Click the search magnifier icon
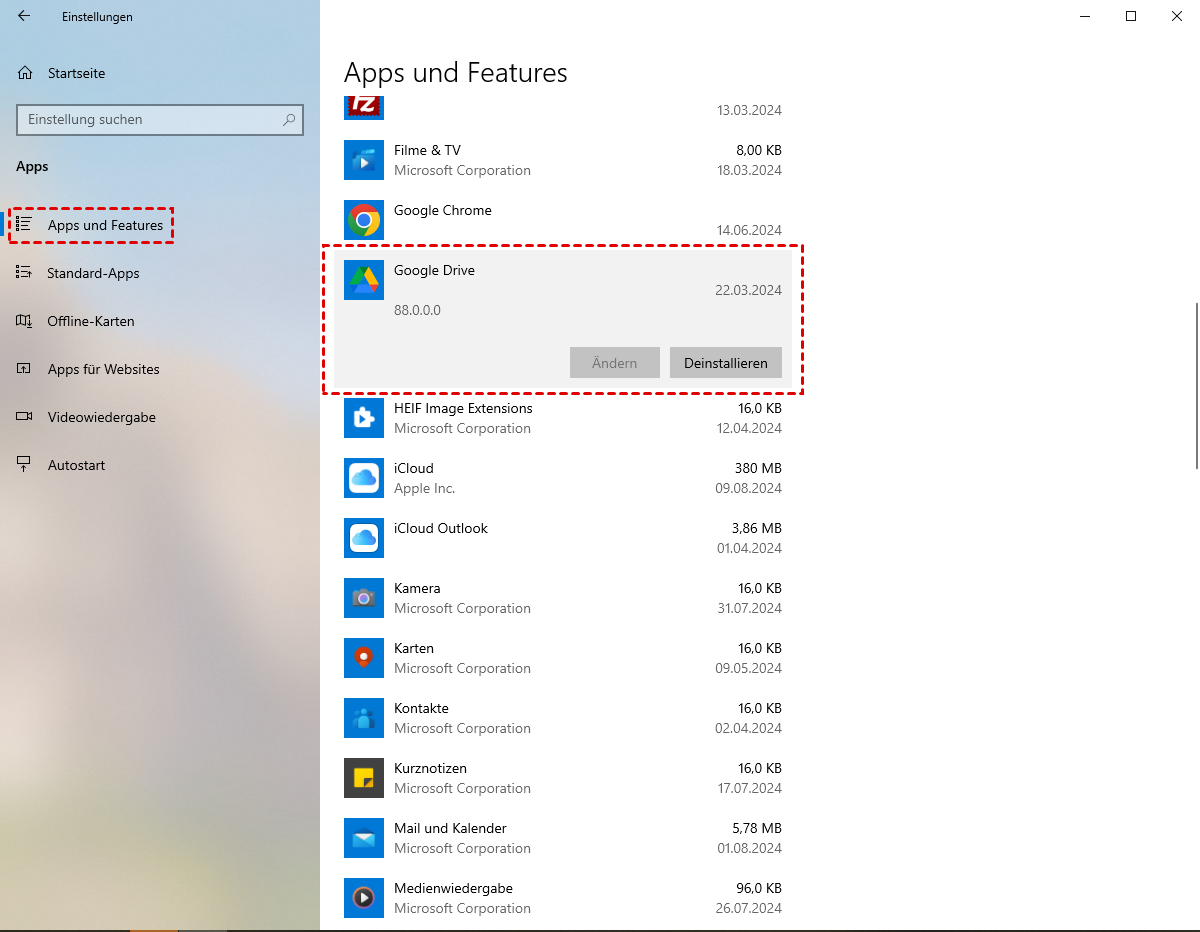1200x932 pixels. [289, 119]
